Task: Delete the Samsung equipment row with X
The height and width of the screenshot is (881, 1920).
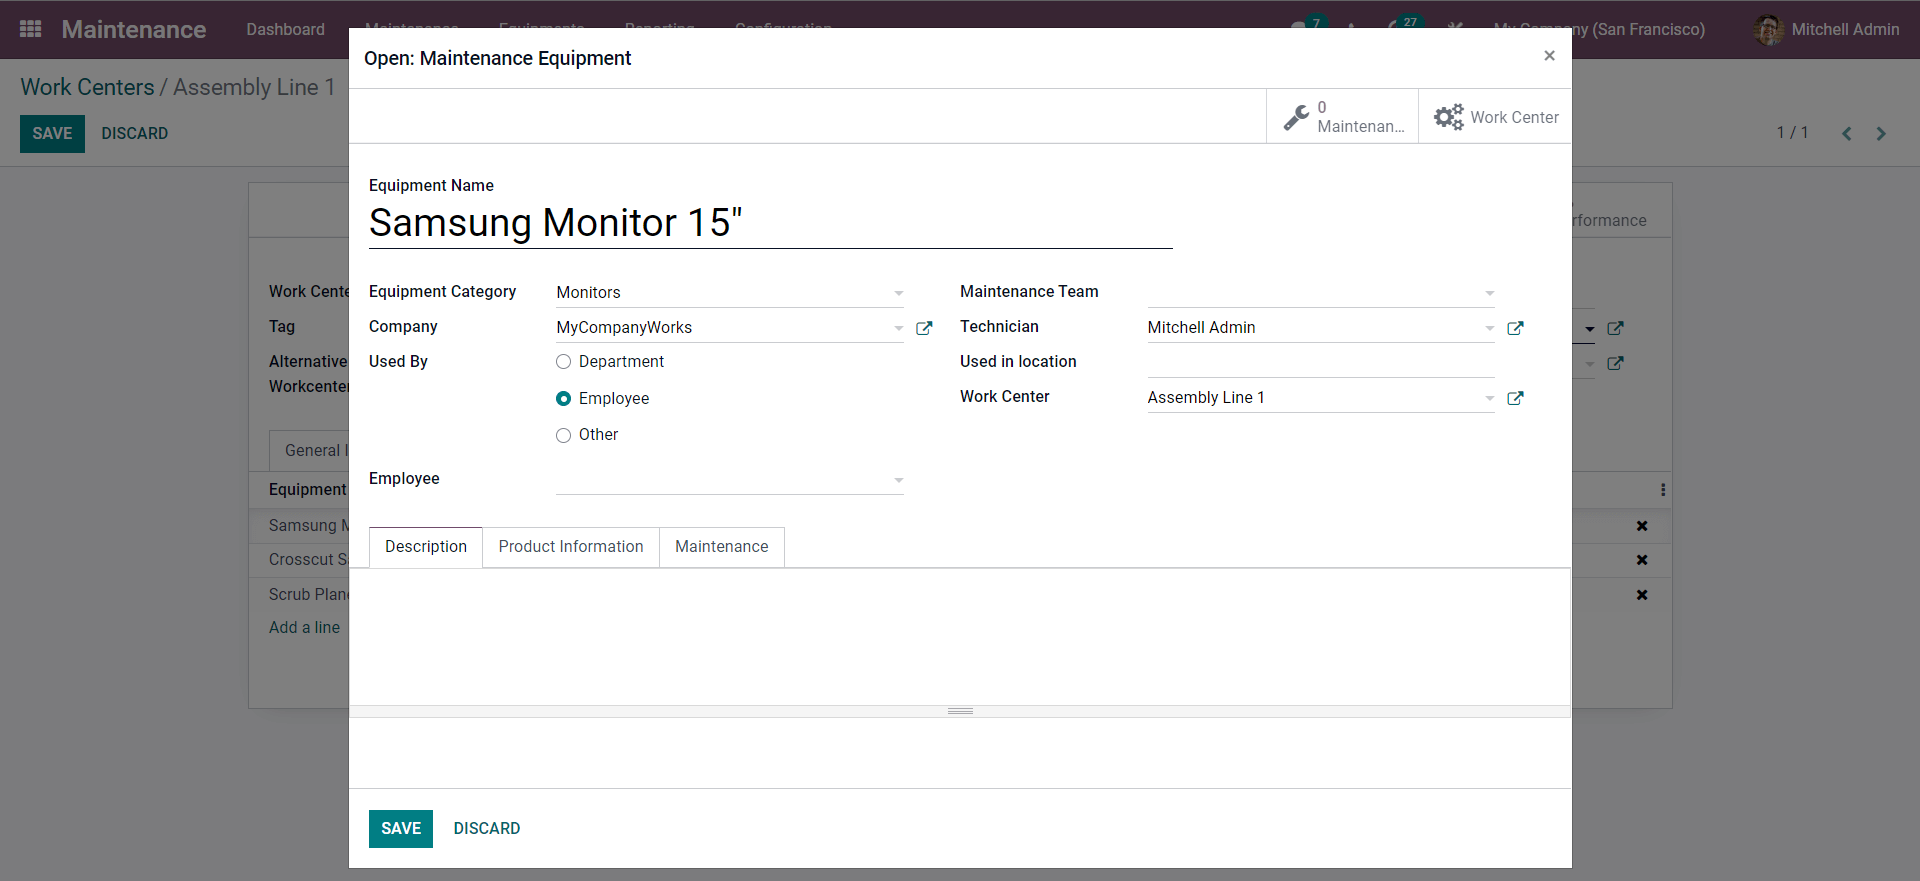Action: [x=1641, y=526]
